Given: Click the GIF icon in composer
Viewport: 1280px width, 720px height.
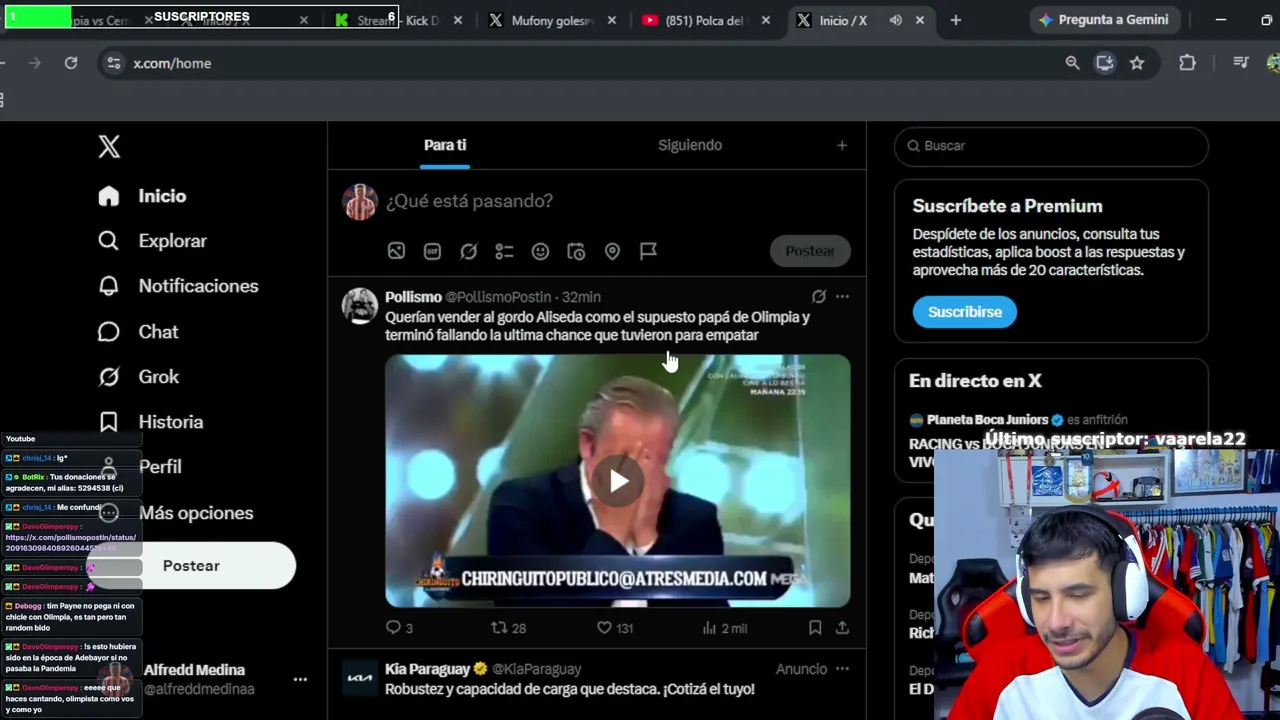Looking at the screenshot, I should point(432,251).
